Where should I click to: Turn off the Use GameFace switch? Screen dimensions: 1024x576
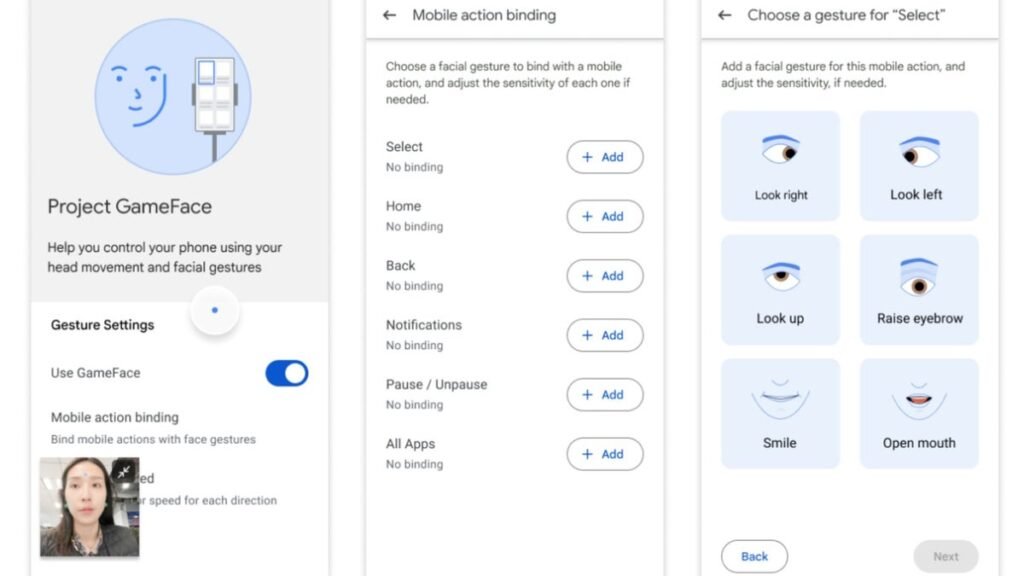tap(286, 373)
